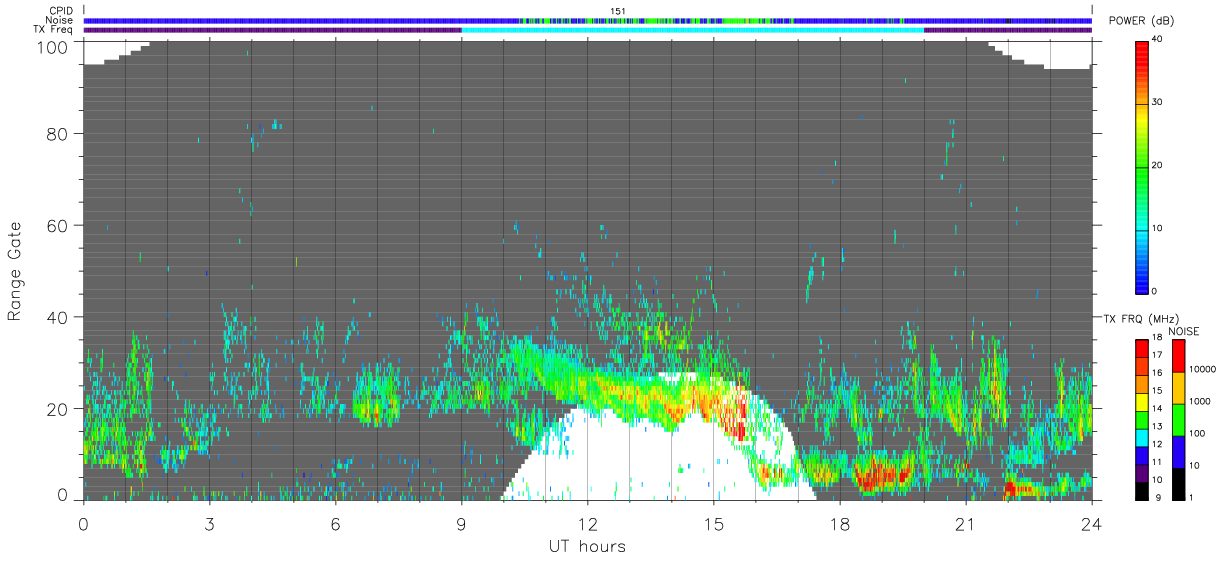Viewport: 1228px width, 567px height.
Task: Click the CPID value 151
Action: point(618,11)
